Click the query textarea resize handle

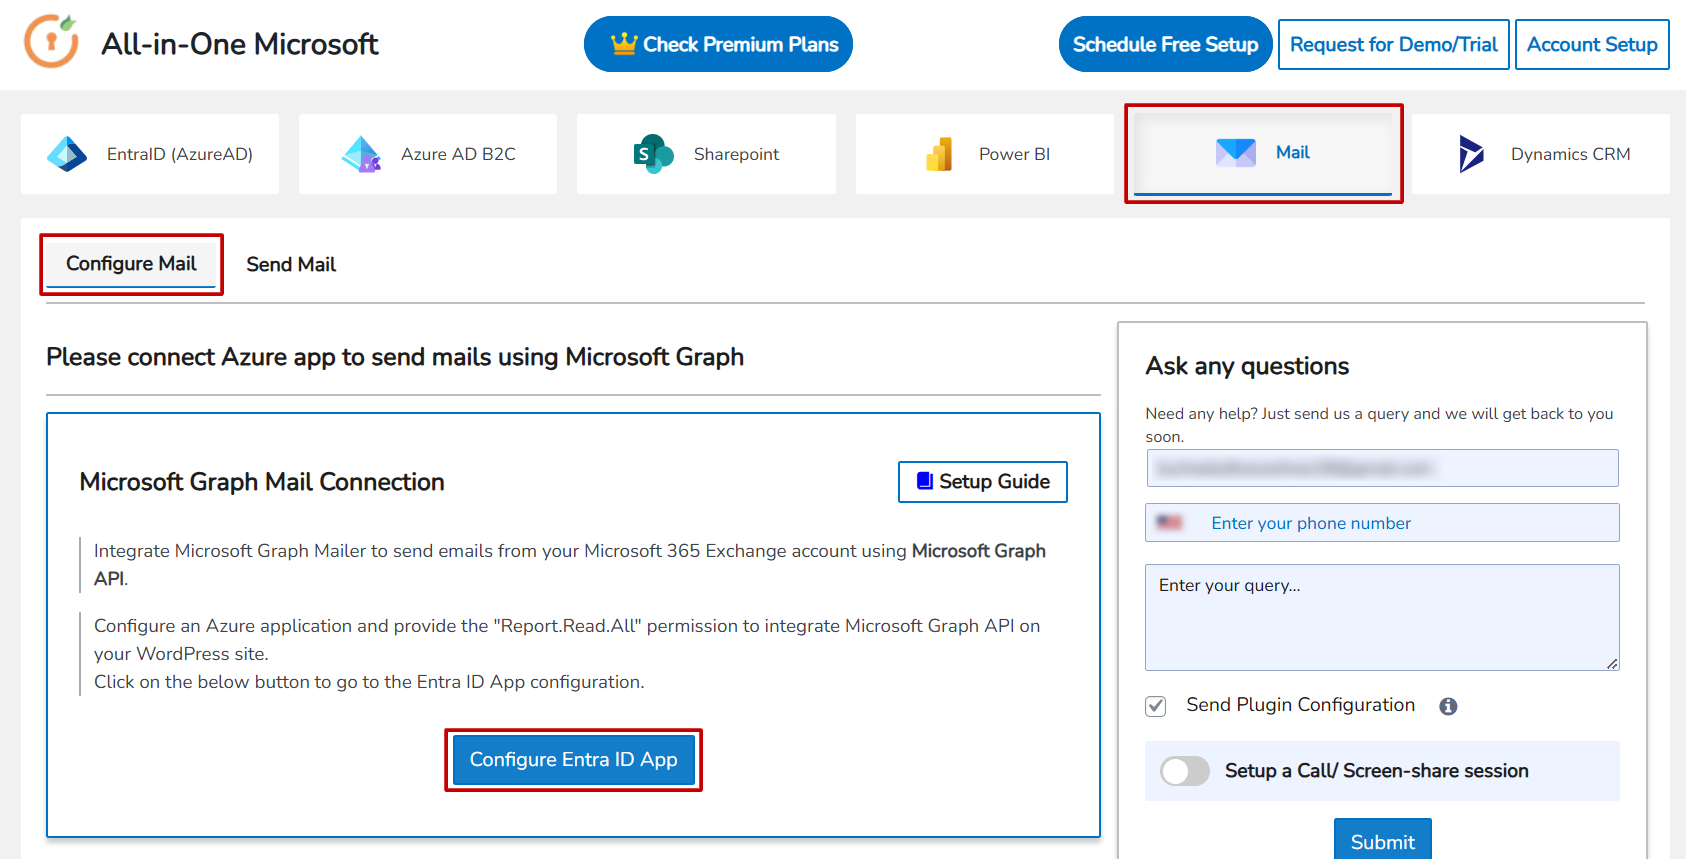(x=1612, y=663)
